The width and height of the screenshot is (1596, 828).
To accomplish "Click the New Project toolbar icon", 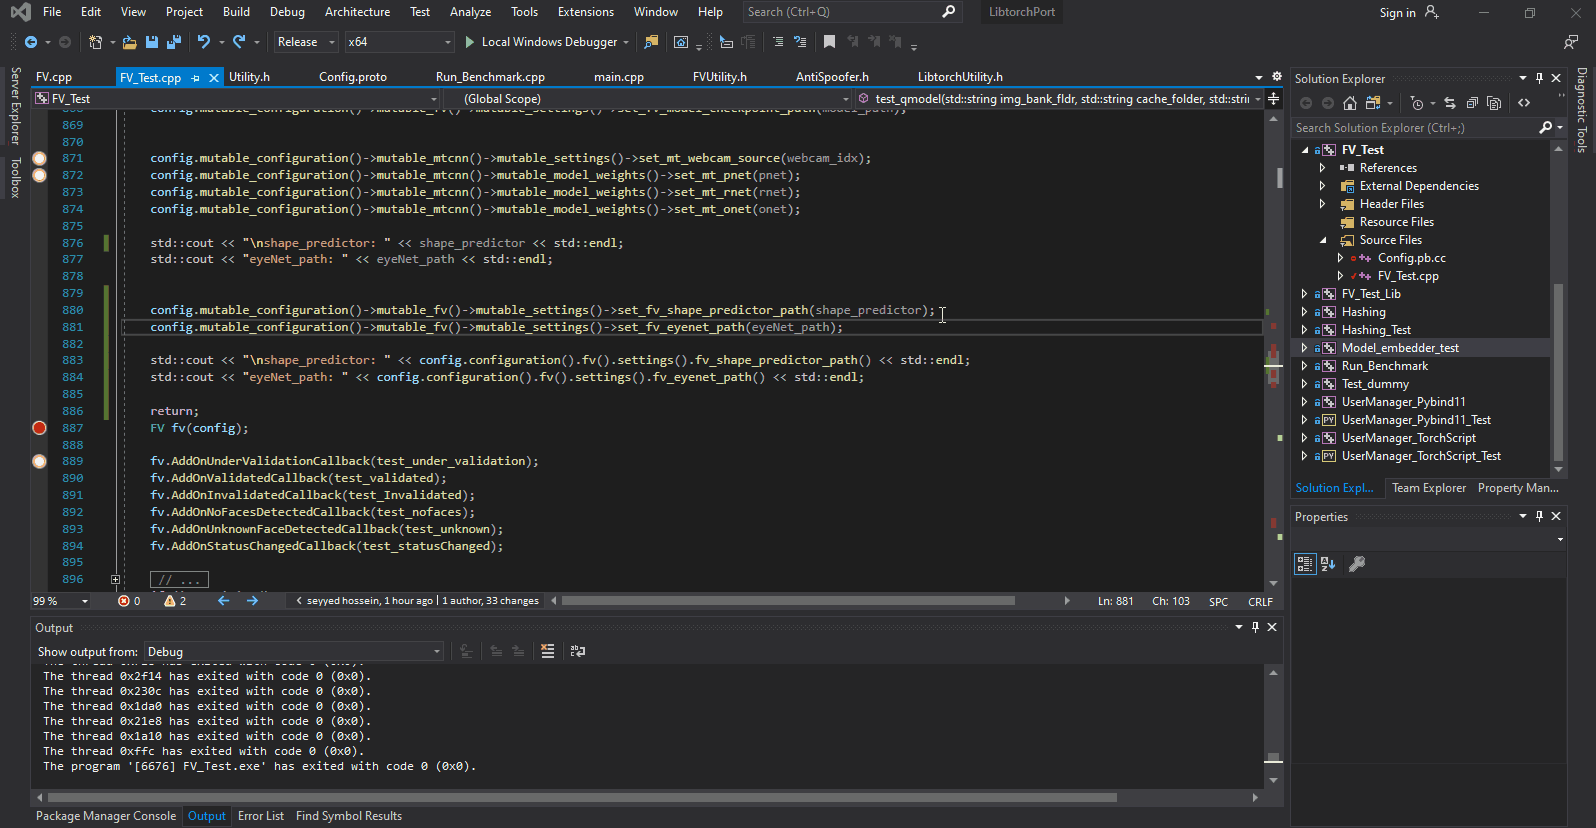I will (x=95, y=42).
